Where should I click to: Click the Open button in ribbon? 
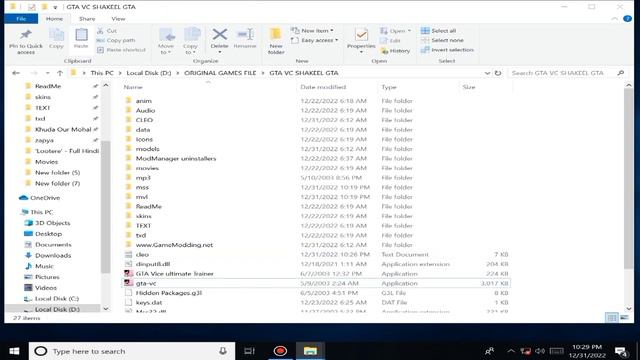[395, 31]
